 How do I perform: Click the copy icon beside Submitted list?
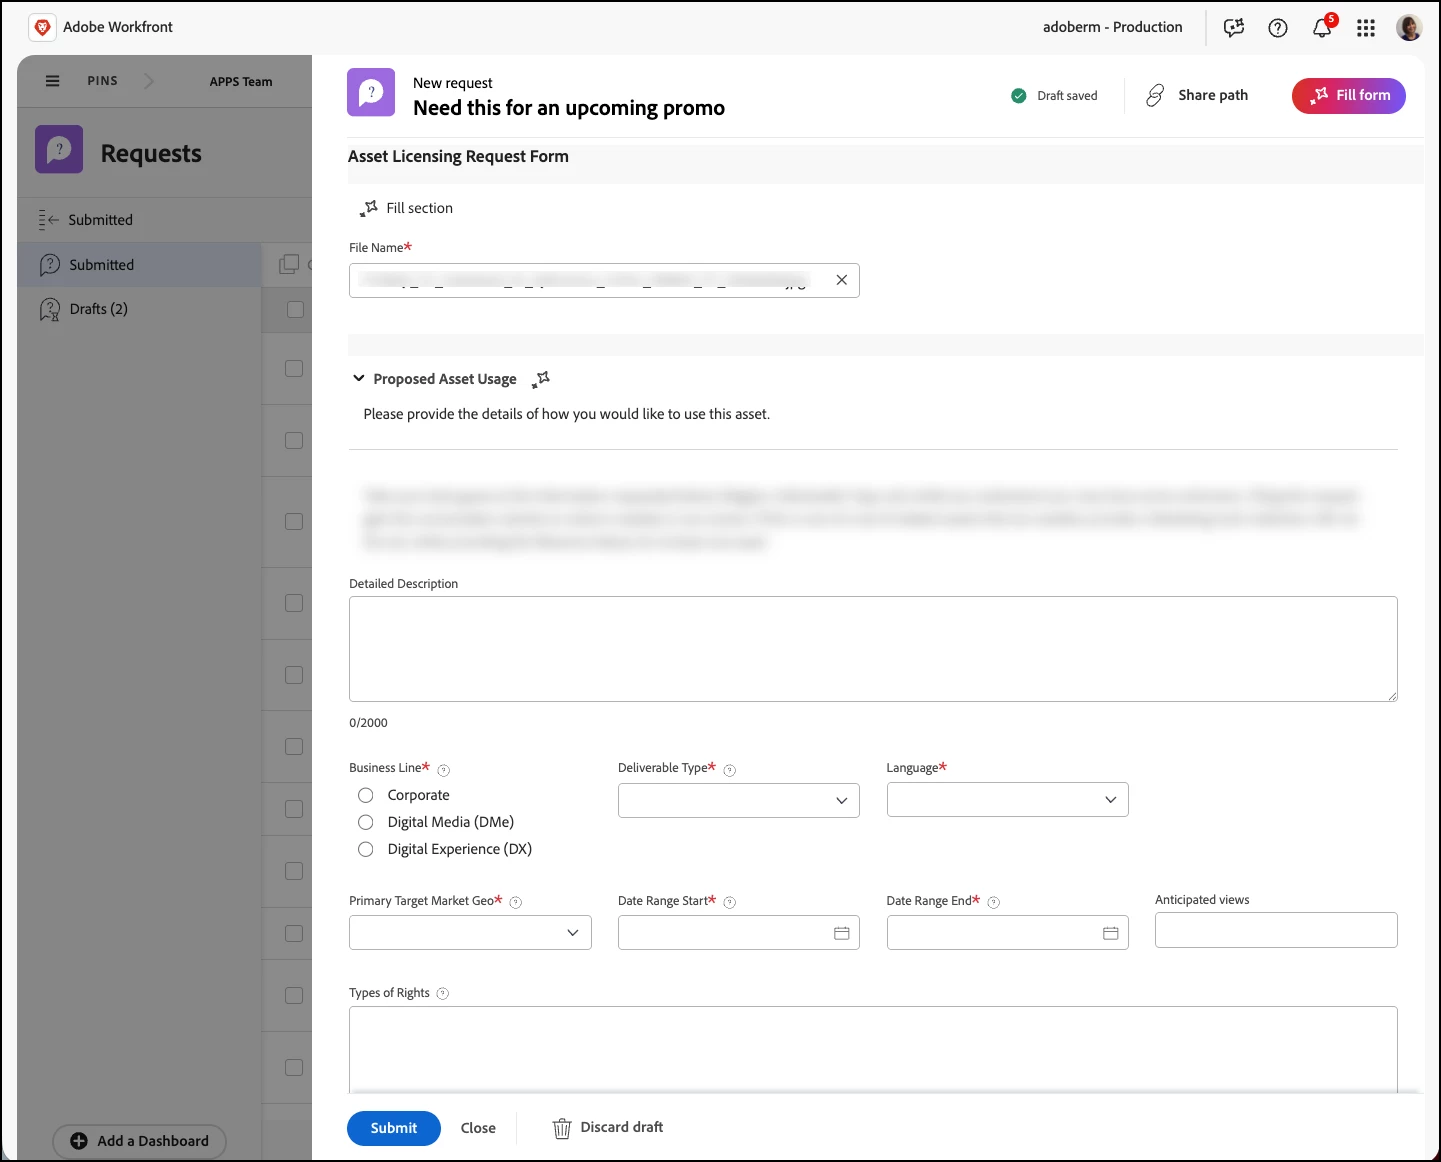click(x=289, y=264)
